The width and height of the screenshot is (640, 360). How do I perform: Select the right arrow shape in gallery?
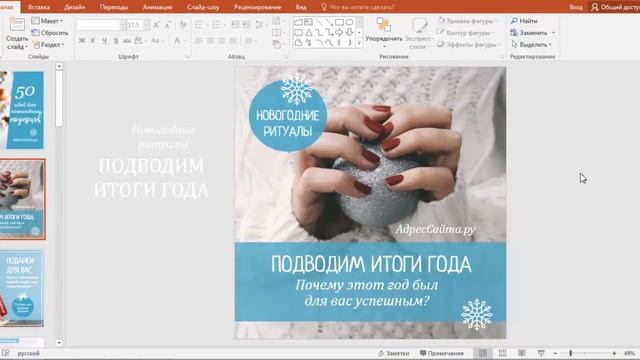click(x=339, y=32)
